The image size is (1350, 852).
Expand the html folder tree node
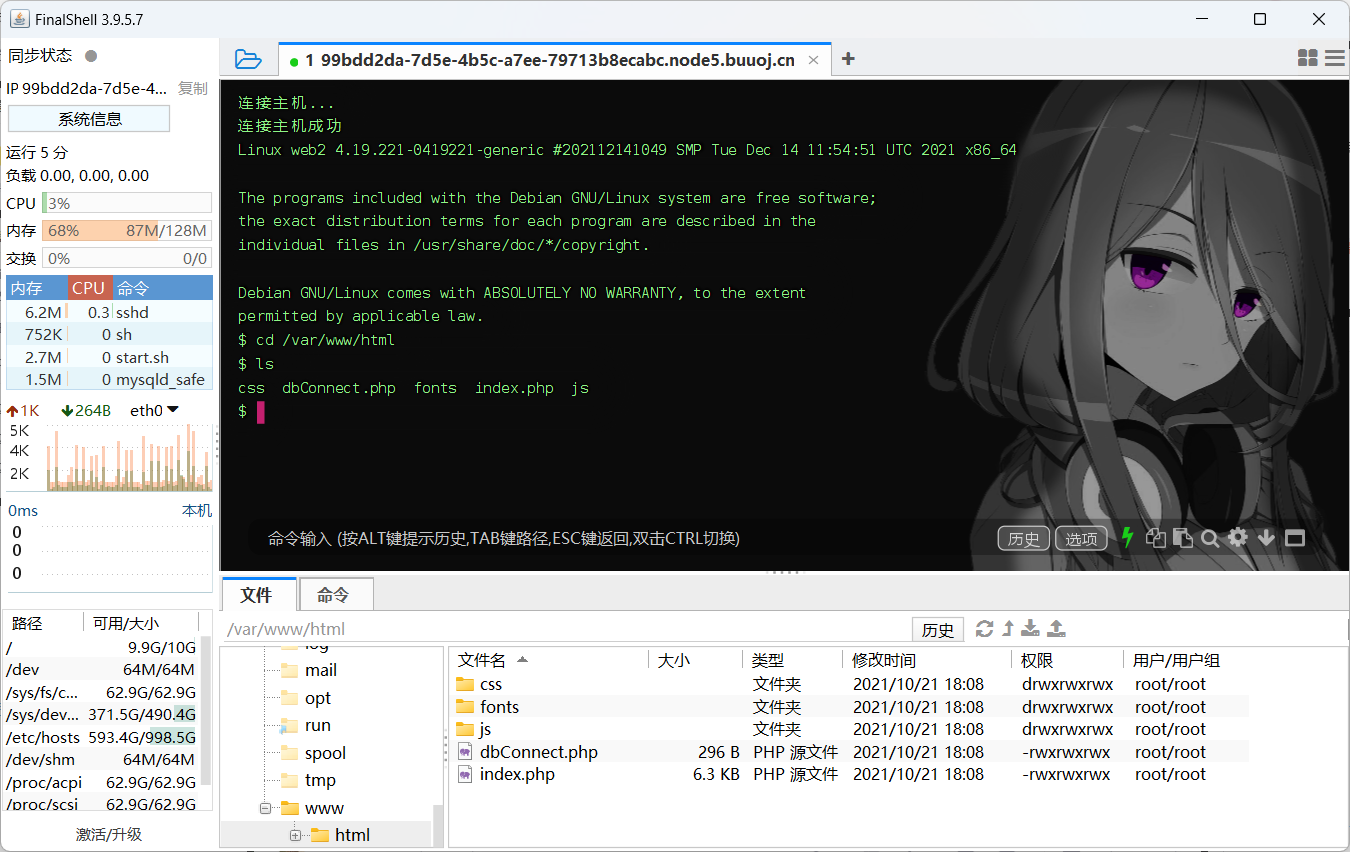click(x=295, y=835)
